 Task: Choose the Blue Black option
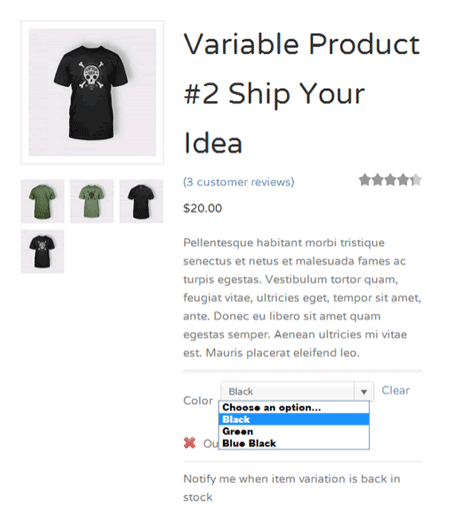294,443
